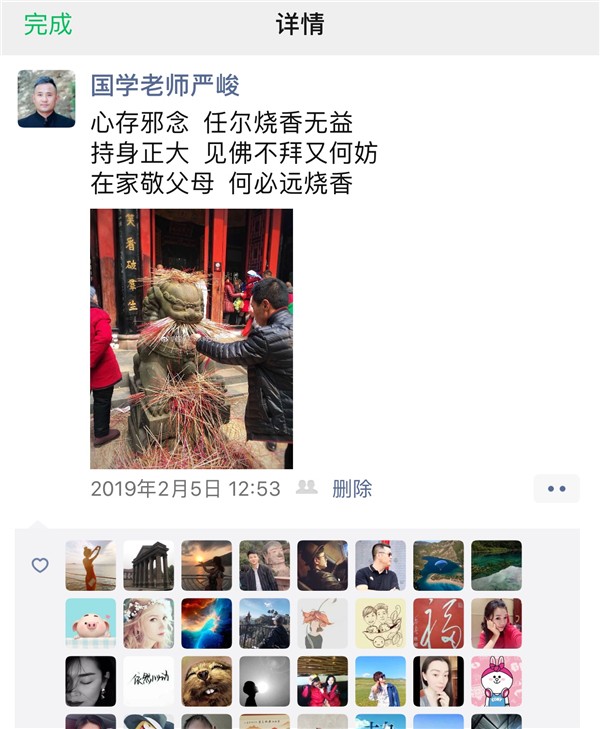The height and width of the screenshot is (729, 600).
Task: Open the colorful nebula avatar
Action: pos(206,623)
